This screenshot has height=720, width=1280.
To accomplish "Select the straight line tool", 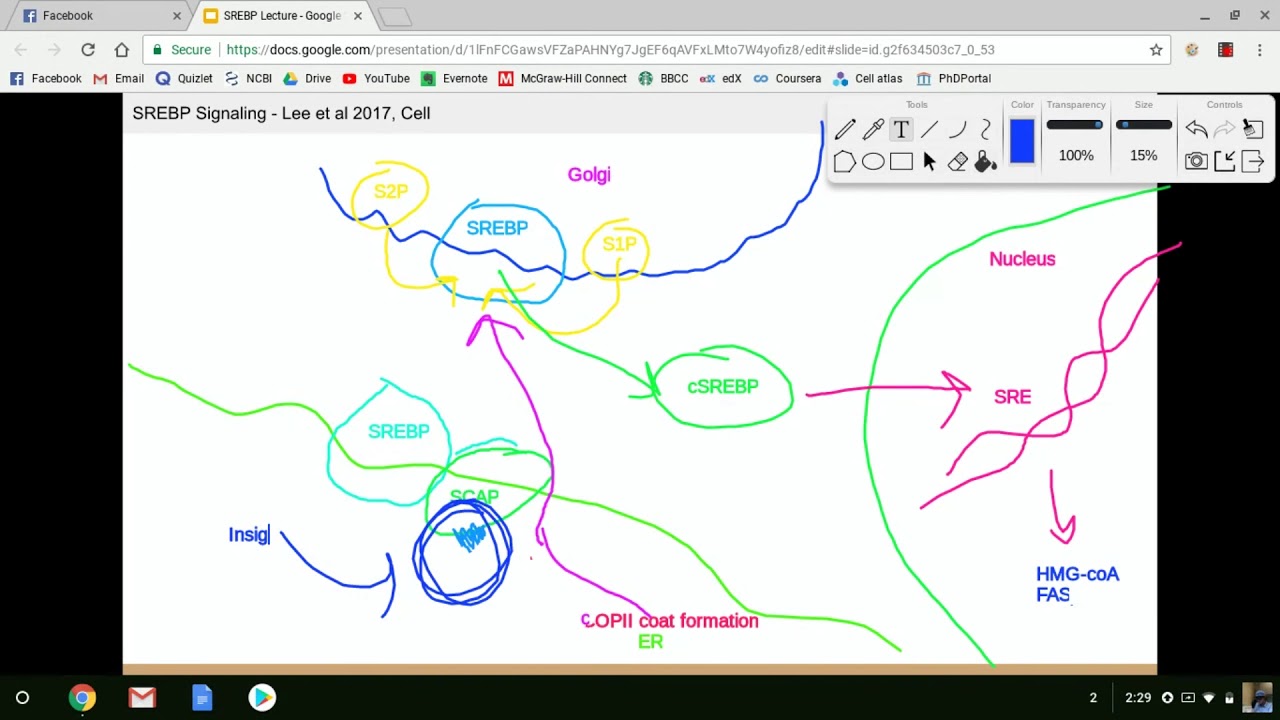I will [929, 129].
